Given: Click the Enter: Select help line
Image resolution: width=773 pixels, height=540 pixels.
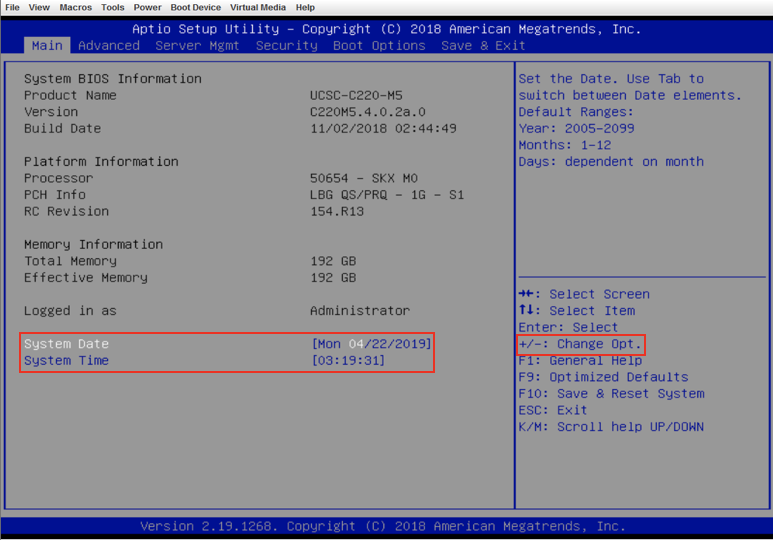Looking at the screenshot, I should [568, 327].
